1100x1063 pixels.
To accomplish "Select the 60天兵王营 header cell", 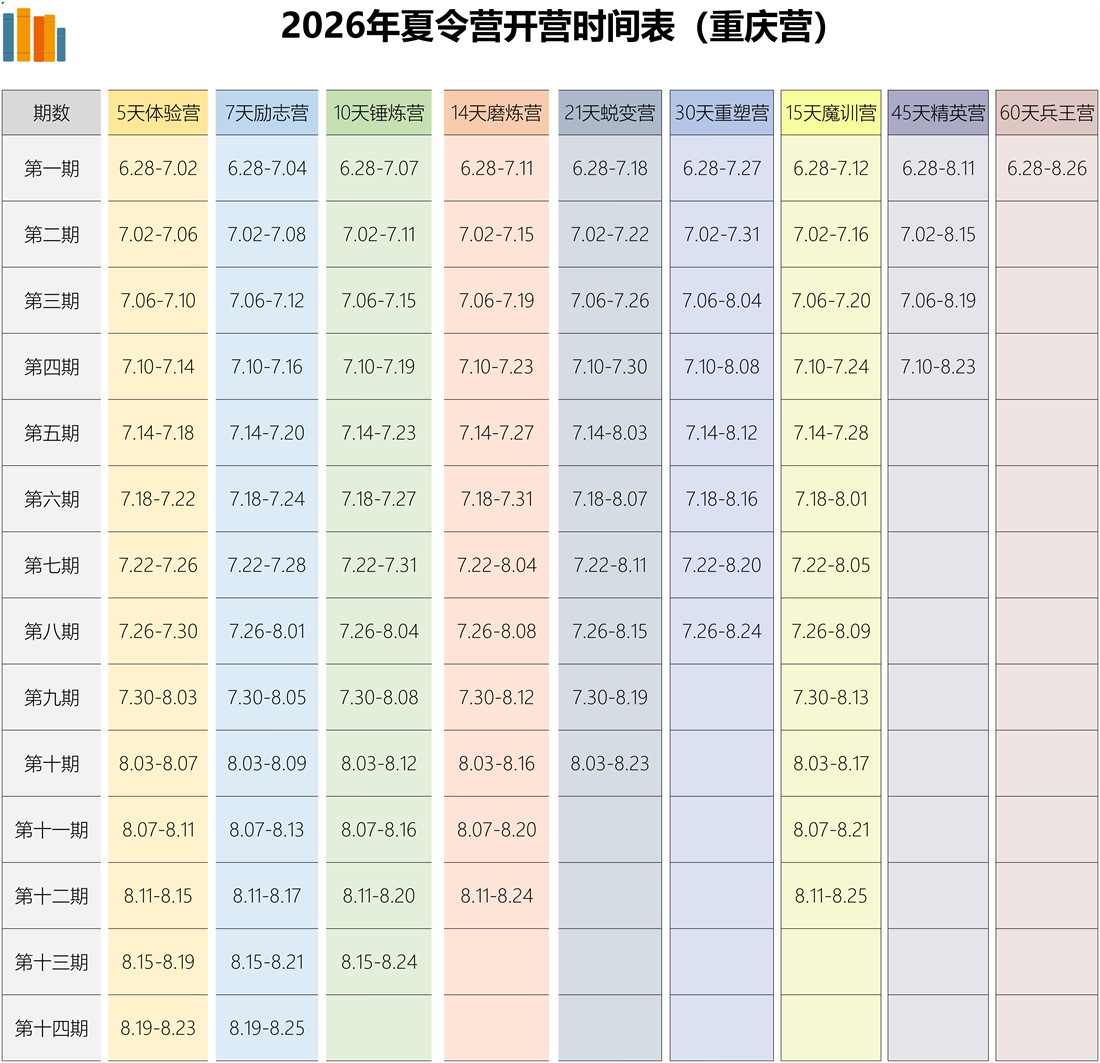I will tap(1047, 113).
